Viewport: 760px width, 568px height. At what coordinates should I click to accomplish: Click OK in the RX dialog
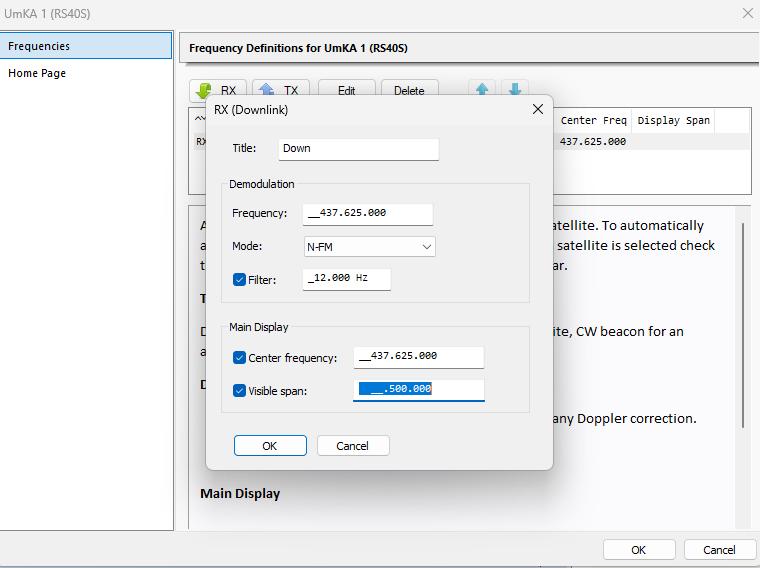point(270,446)
